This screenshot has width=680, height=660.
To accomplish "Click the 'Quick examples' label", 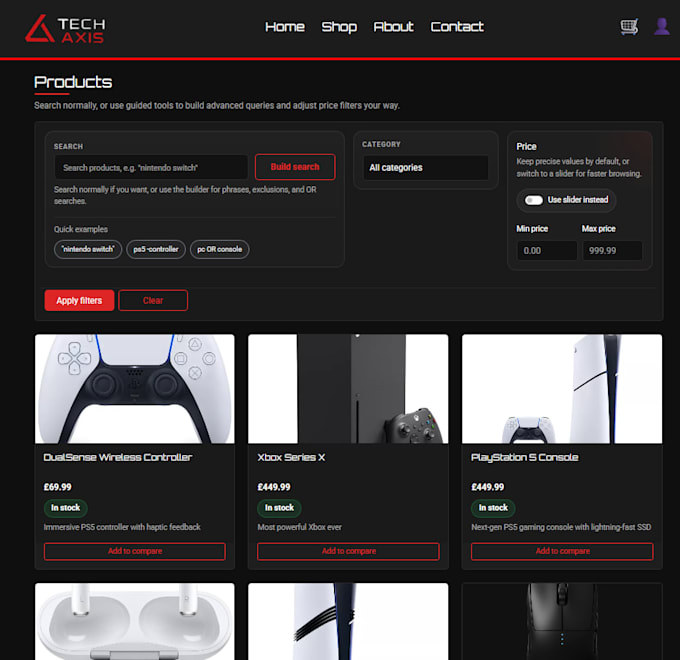I will 81,229.
